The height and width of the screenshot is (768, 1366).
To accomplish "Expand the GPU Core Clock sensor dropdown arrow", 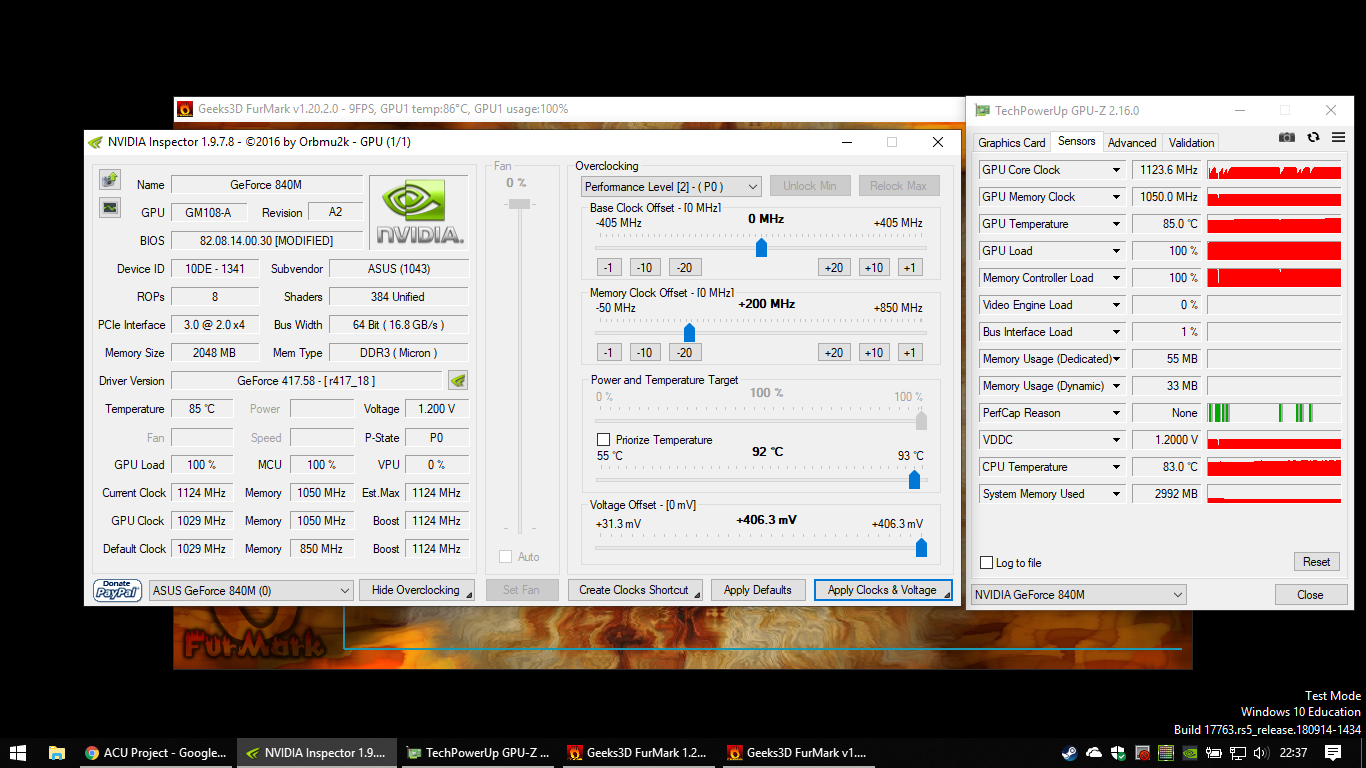I will tap(1116, 170).
